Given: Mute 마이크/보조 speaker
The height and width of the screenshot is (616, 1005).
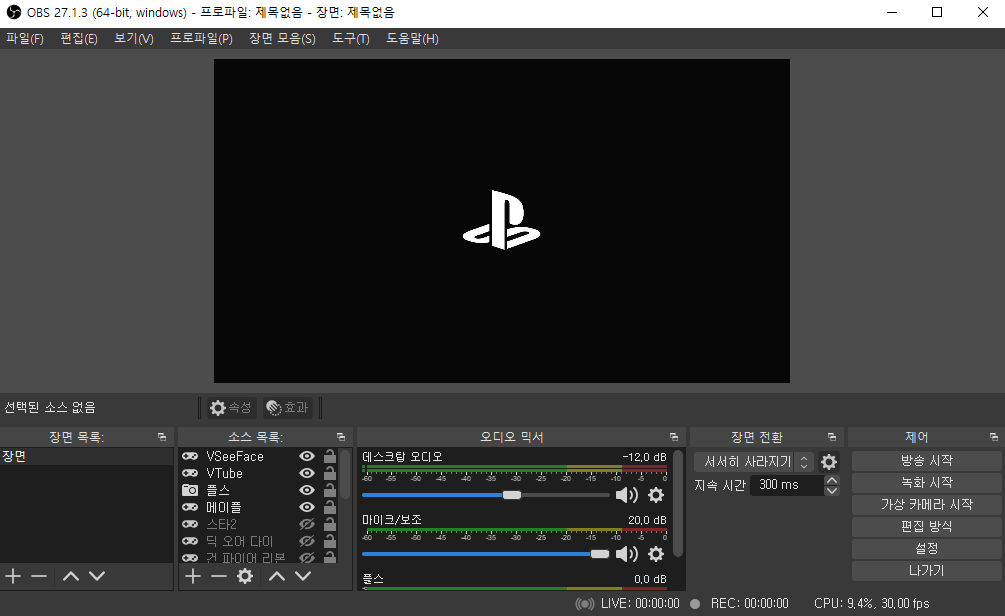Looking at the screenshot, I should tap(626, 554).
